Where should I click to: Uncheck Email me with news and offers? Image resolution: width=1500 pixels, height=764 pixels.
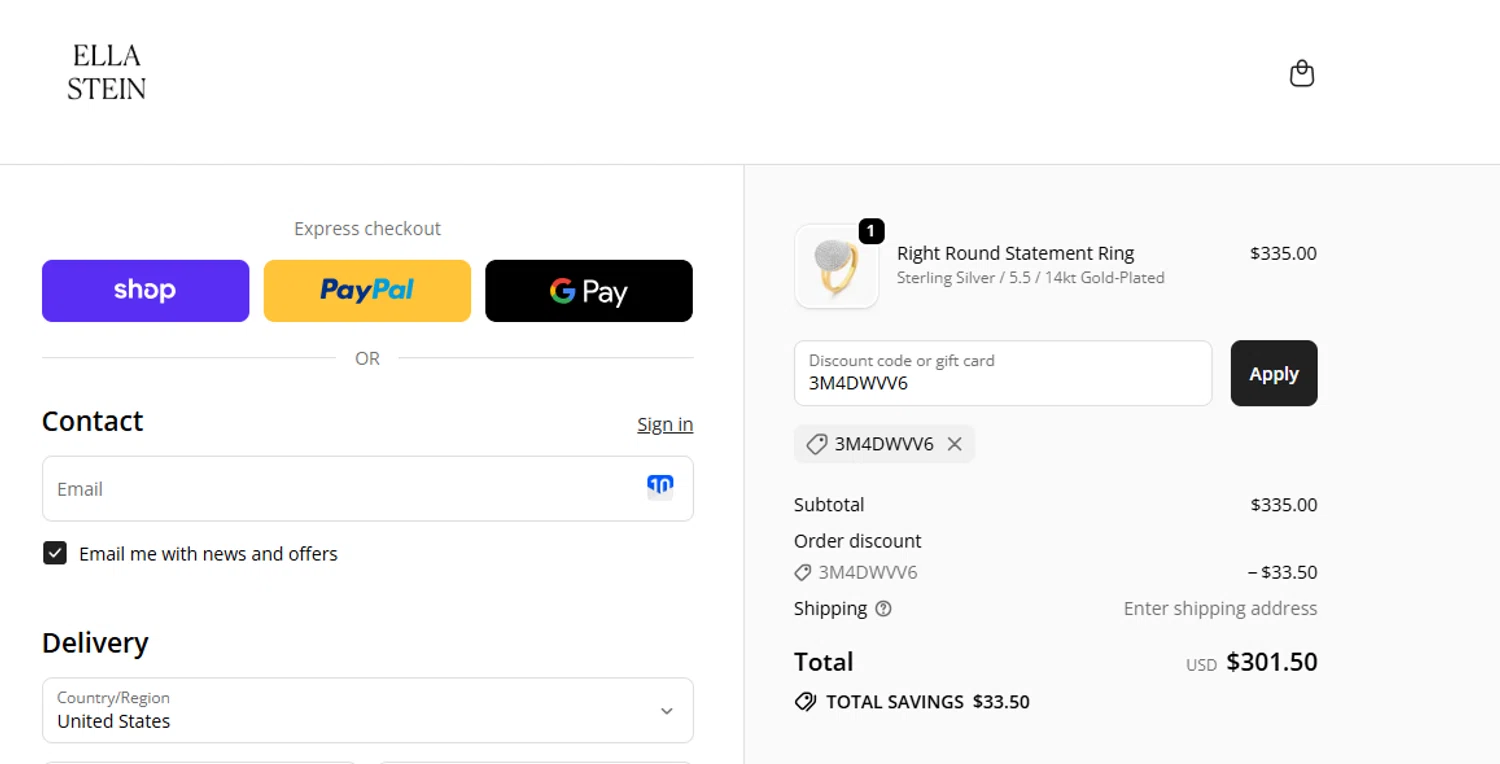point(55,553)
